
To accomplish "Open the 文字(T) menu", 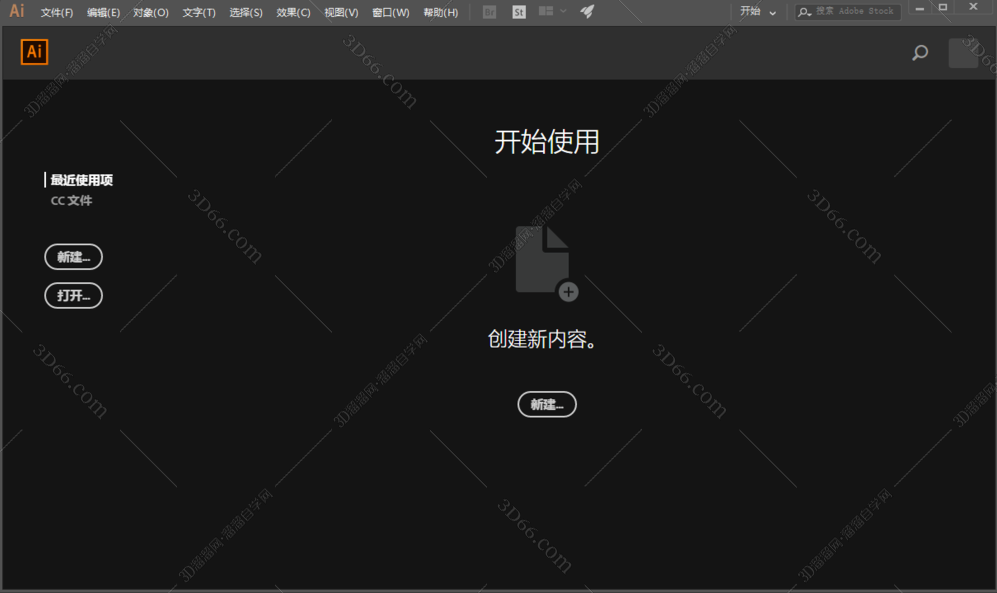I will point(198,12).
